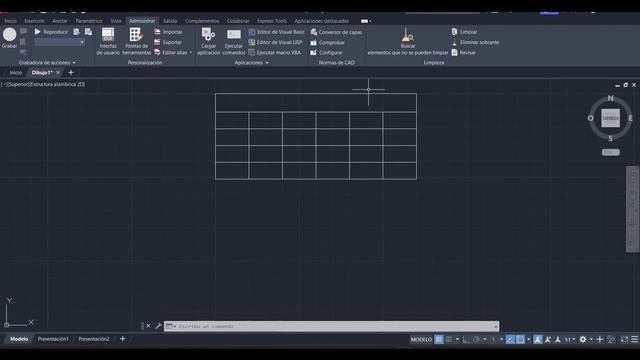Screen dimensions: 640x360
Task: Click Limpiar in Limpieza panel
Action: click(x=464, y=32)
